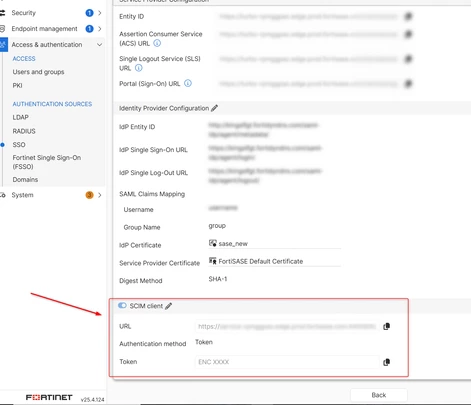Open the Service Provider Certificate selector
Image resolution: width=471 pixels, height=405 pixels.
tap(274, 261)
